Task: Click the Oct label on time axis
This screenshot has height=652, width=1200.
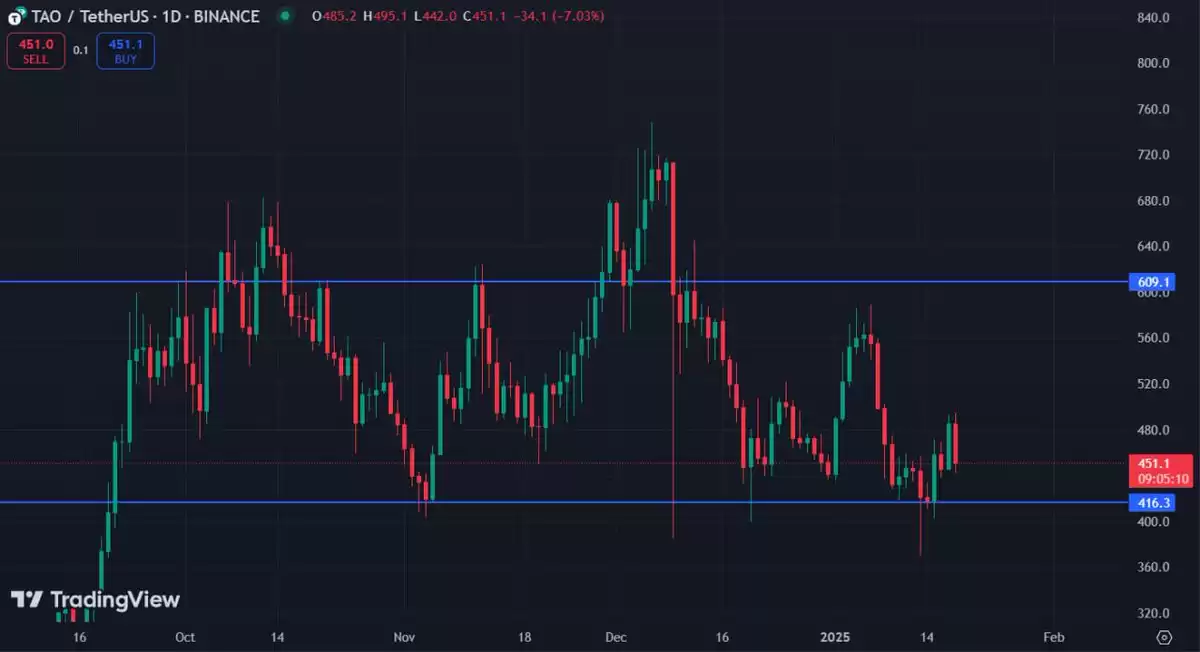Action: (x=185, y=637)
